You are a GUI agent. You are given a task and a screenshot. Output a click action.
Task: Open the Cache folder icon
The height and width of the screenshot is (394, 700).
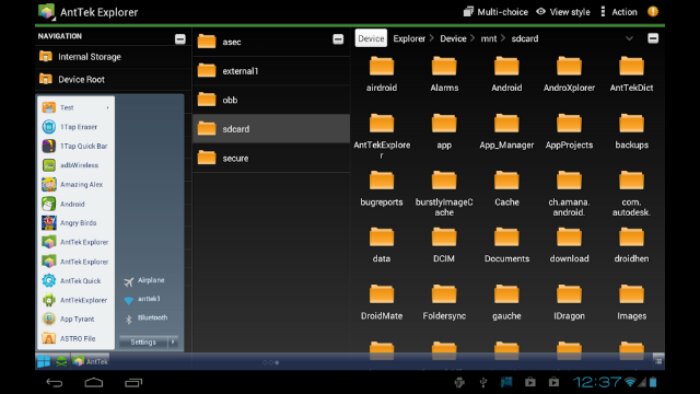pyautogui.click(x=507, y=180)
